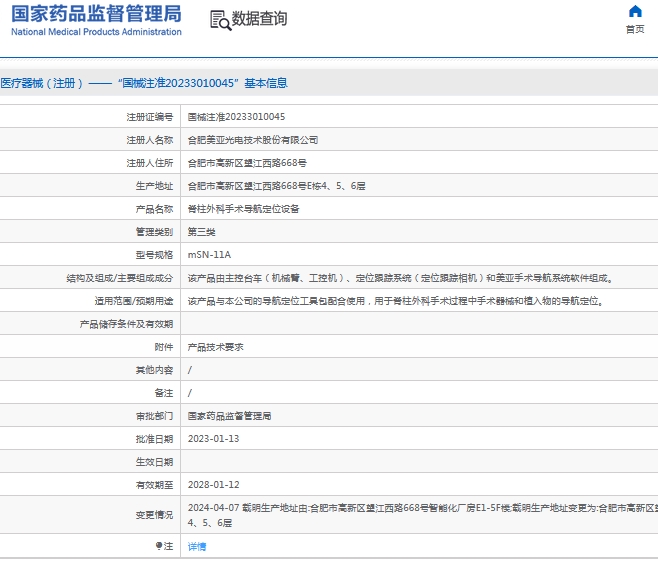Open the 数据查询 search icon
The image size is (658, 562).
tap(220, 21)
